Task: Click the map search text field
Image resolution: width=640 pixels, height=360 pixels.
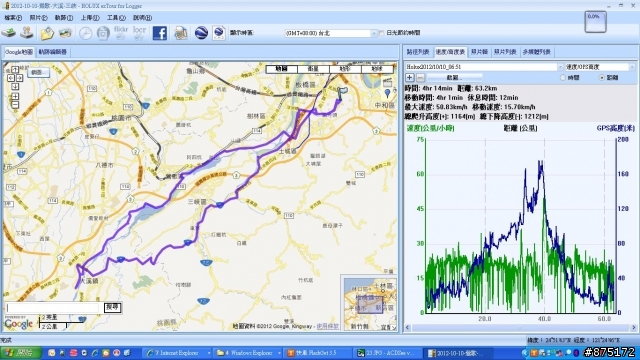Action: pyautogui.click(x=52, y=308)
